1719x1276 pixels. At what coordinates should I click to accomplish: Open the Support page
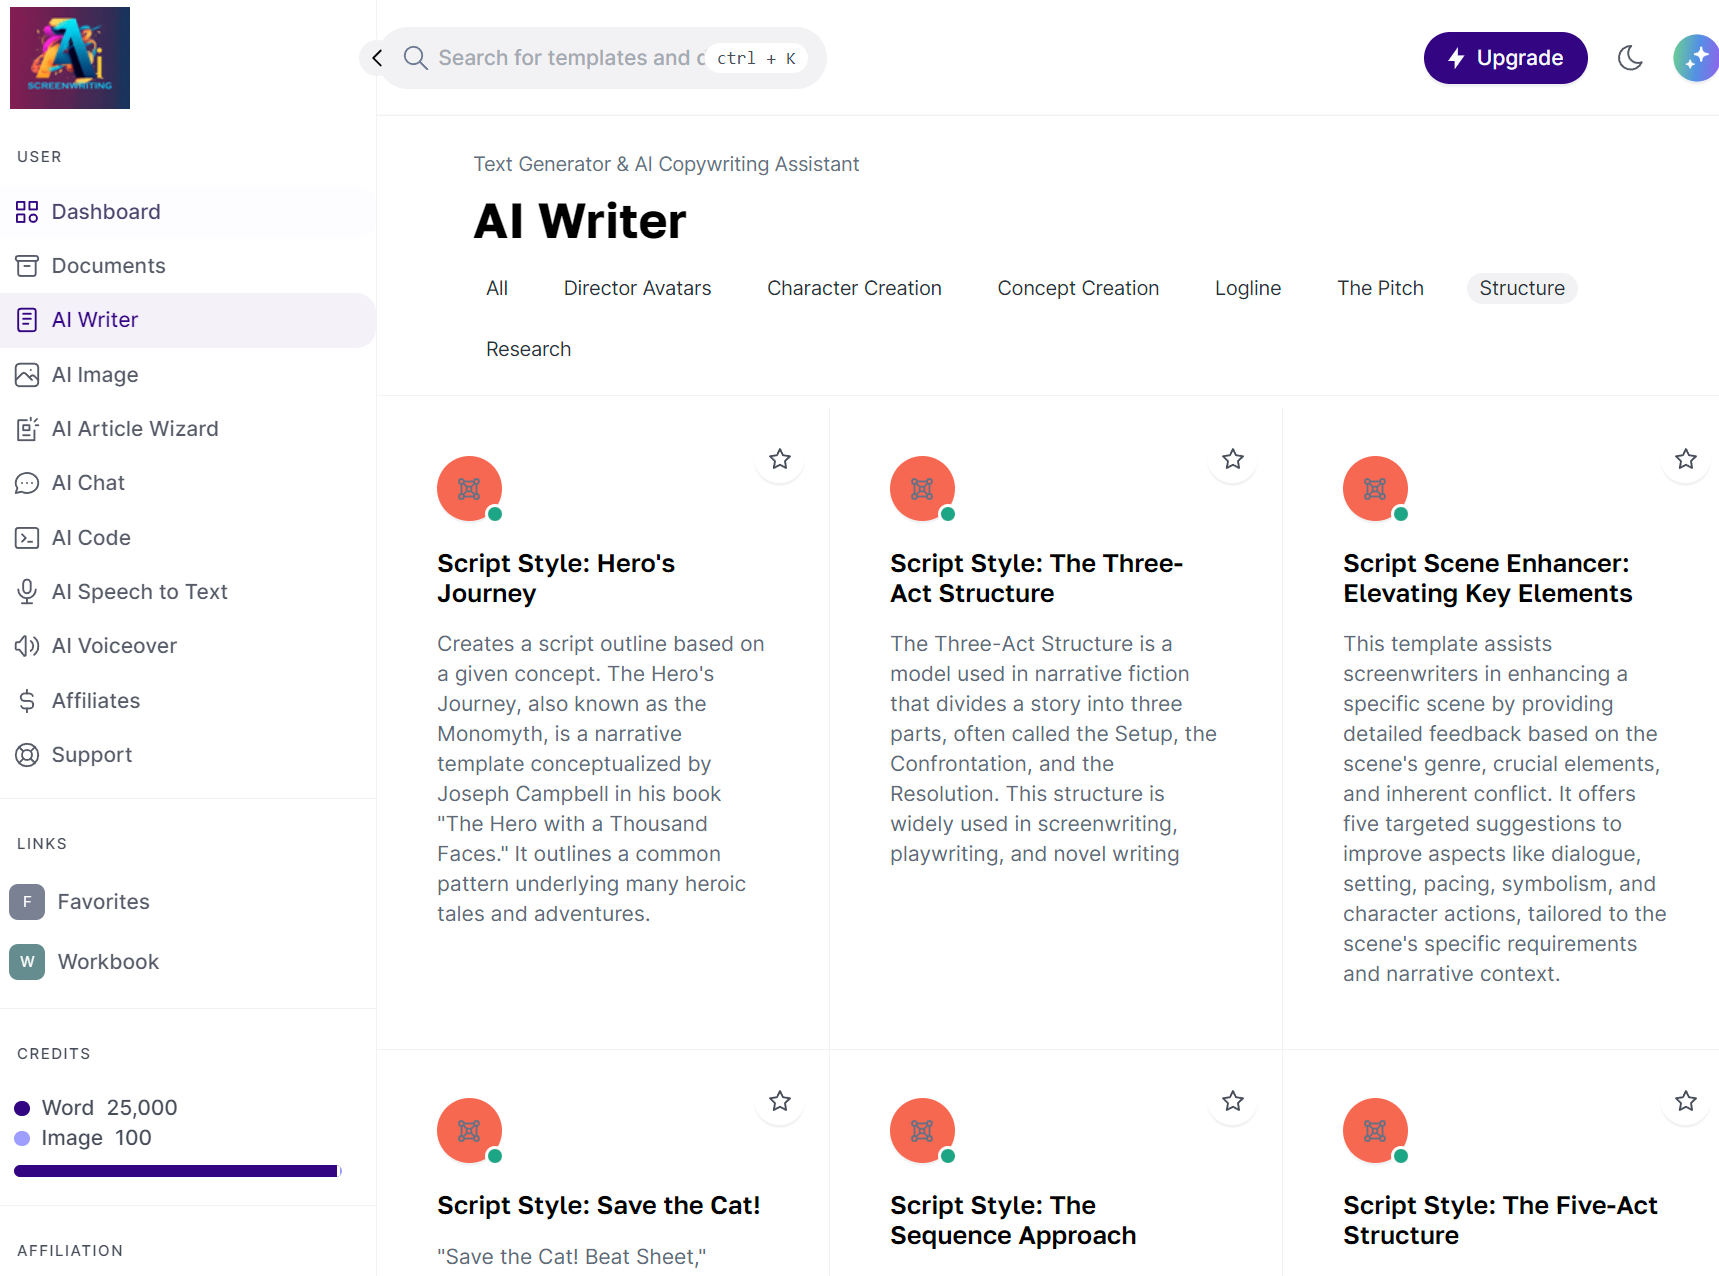(x=92, y=754)
